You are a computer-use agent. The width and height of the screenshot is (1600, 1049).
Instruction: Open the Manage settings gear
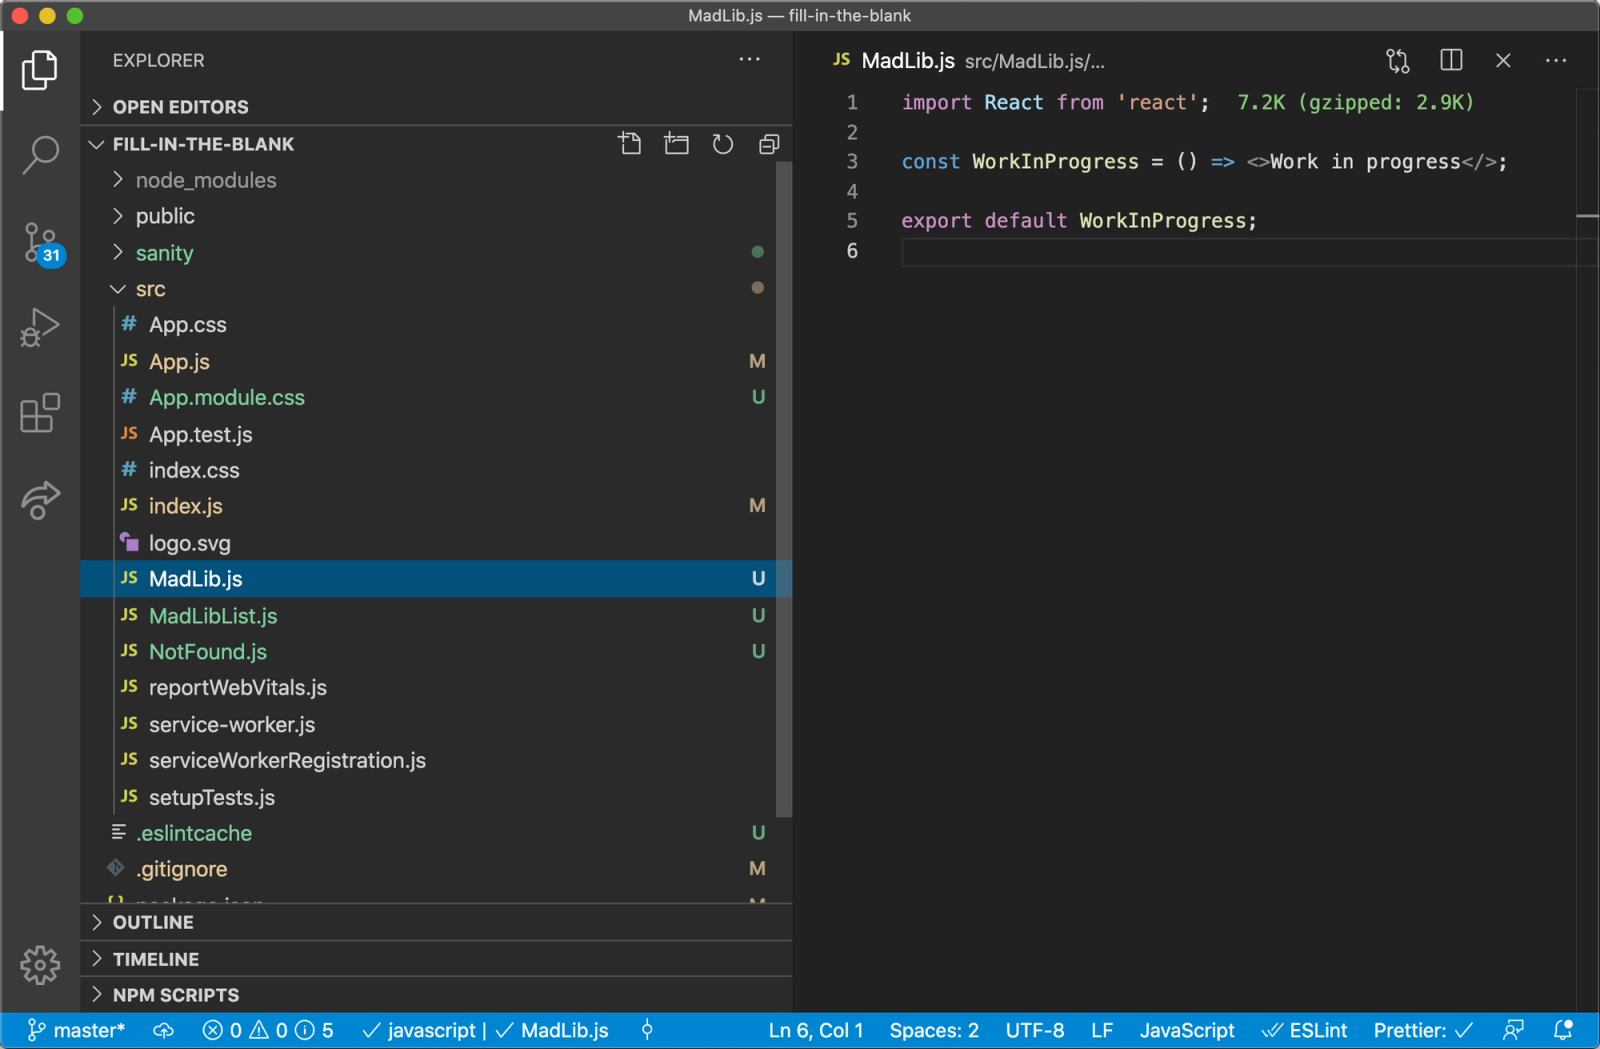(x=40, y=965)
